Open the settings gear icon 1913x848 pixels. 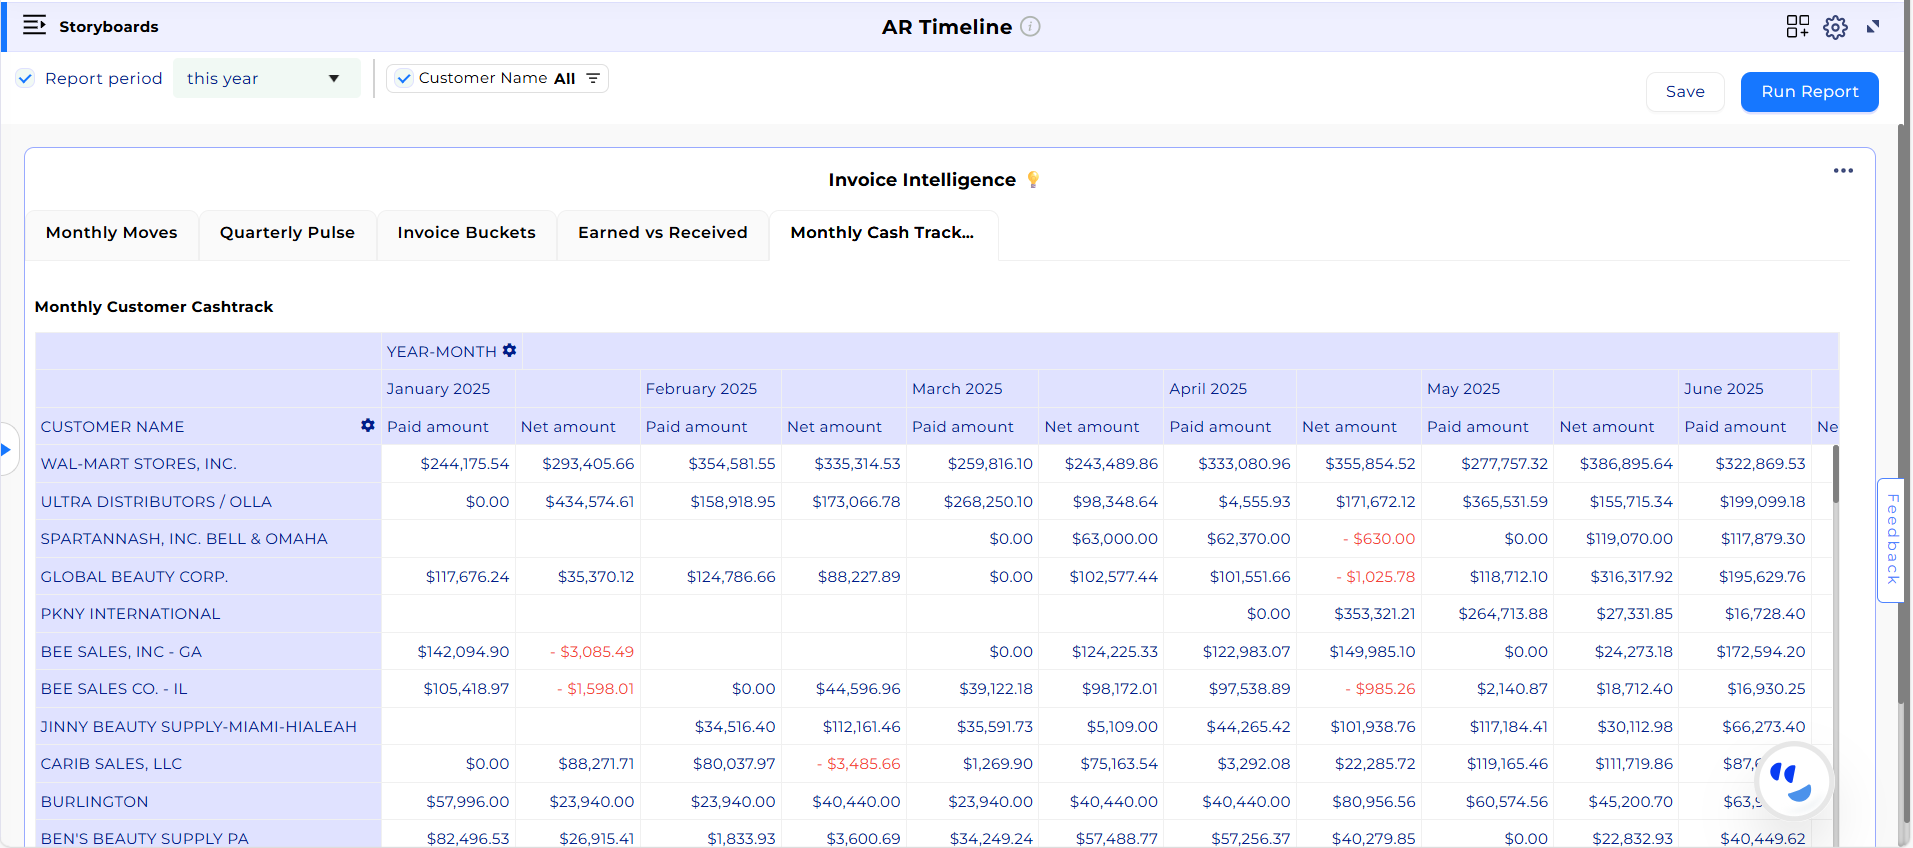1835,27
